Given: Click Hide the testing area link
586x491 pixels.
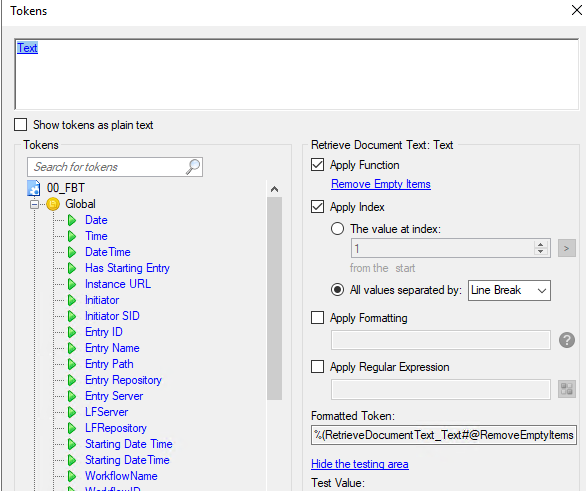Looking at the screenshot, I should 360,464.
